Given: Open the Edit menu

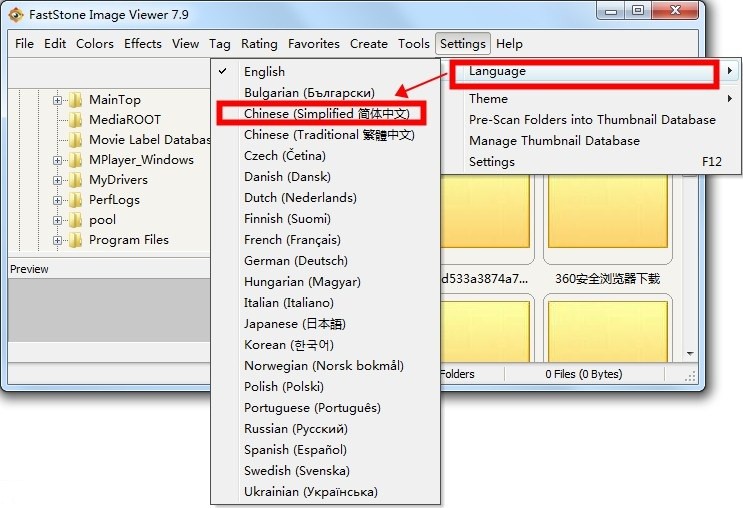Looking at the screenshot, I should [x=55, y=44].
